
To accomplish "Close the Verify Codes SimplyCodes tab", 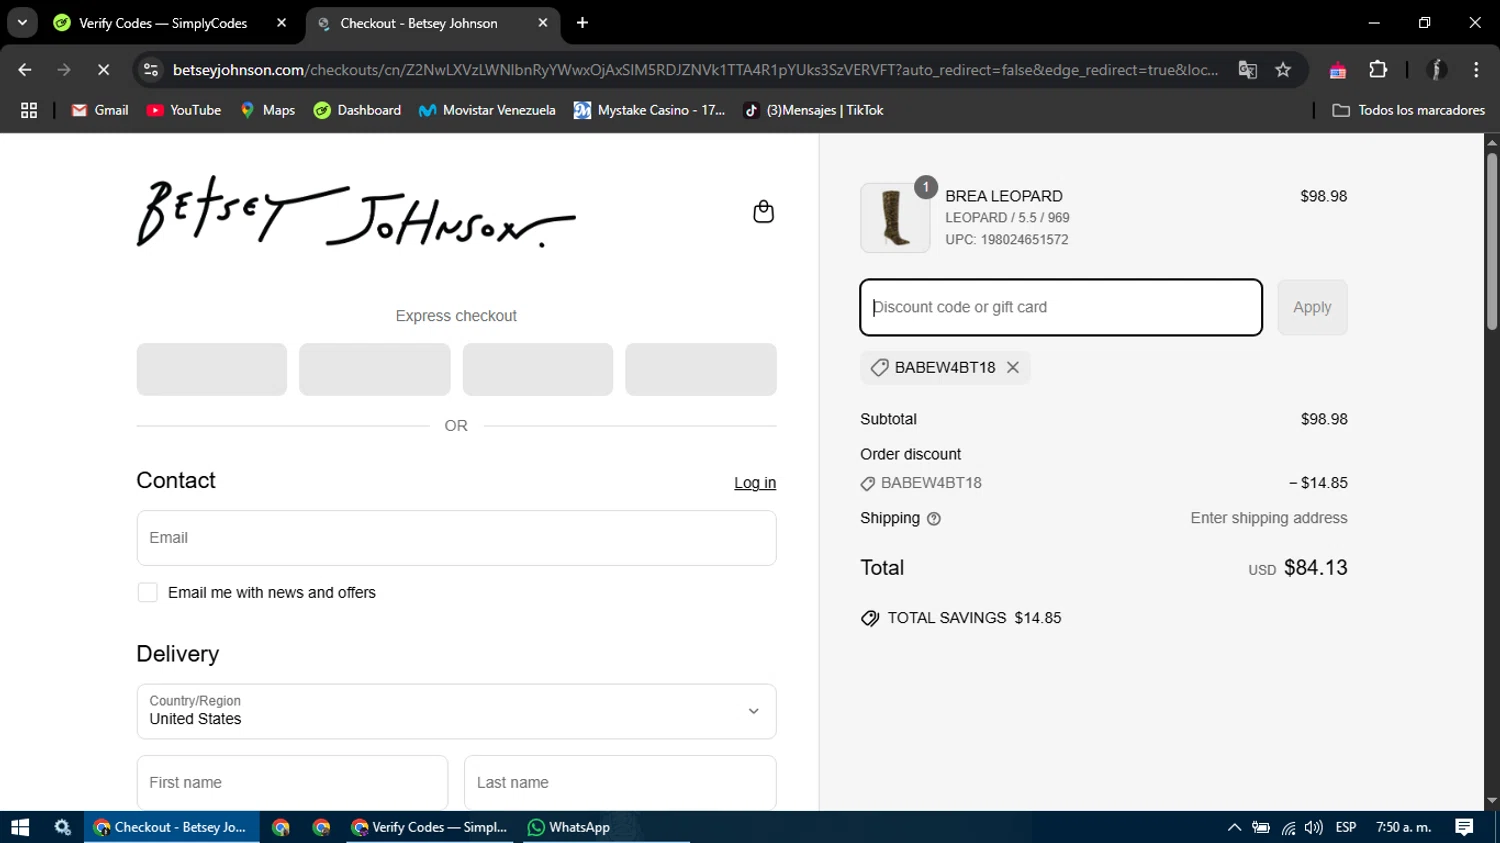I will pyautogui.click(x=281, y=23).
